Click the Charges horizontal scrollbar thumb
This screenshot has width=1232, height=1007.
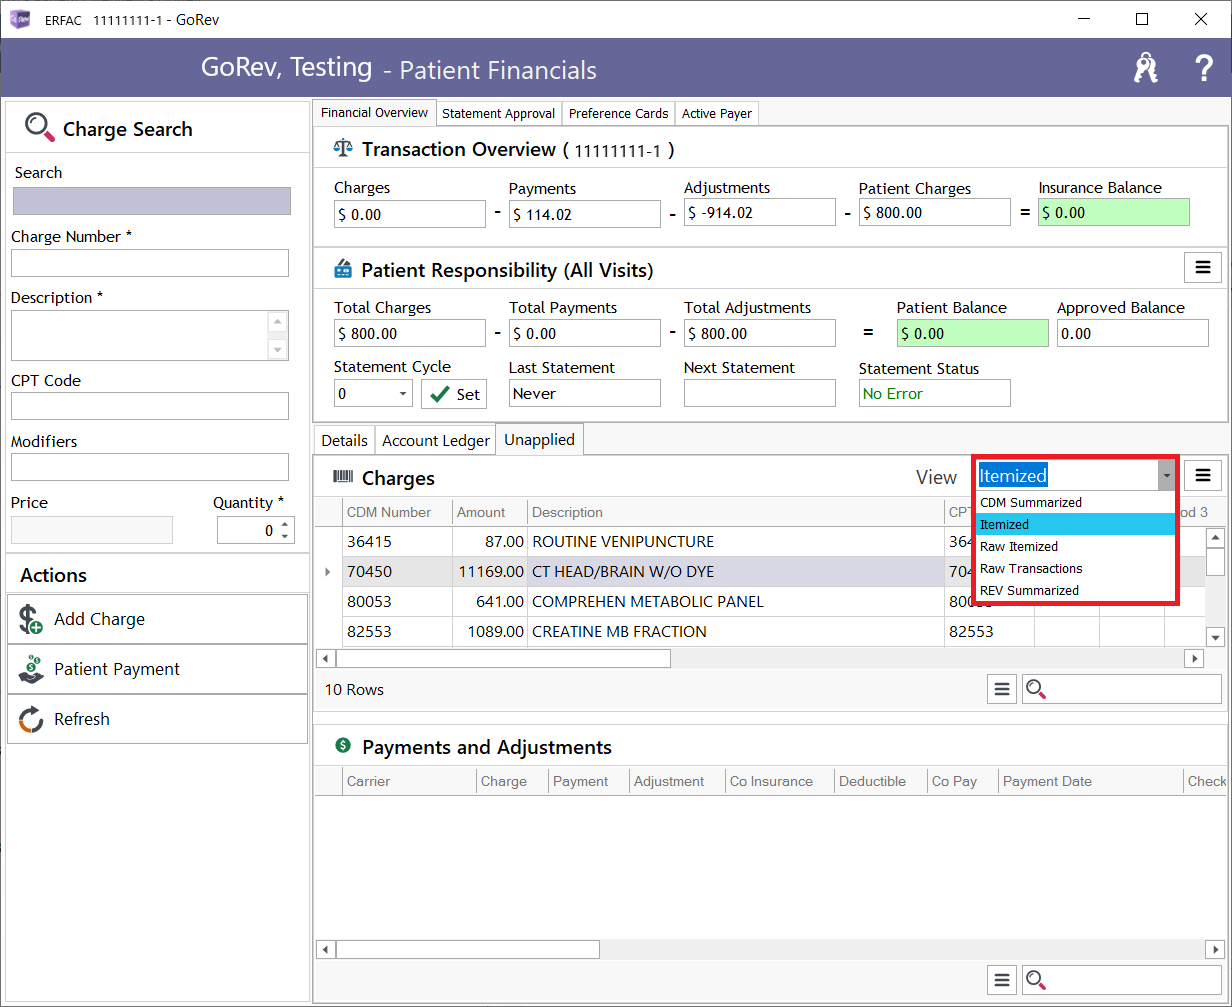(503, 658)
